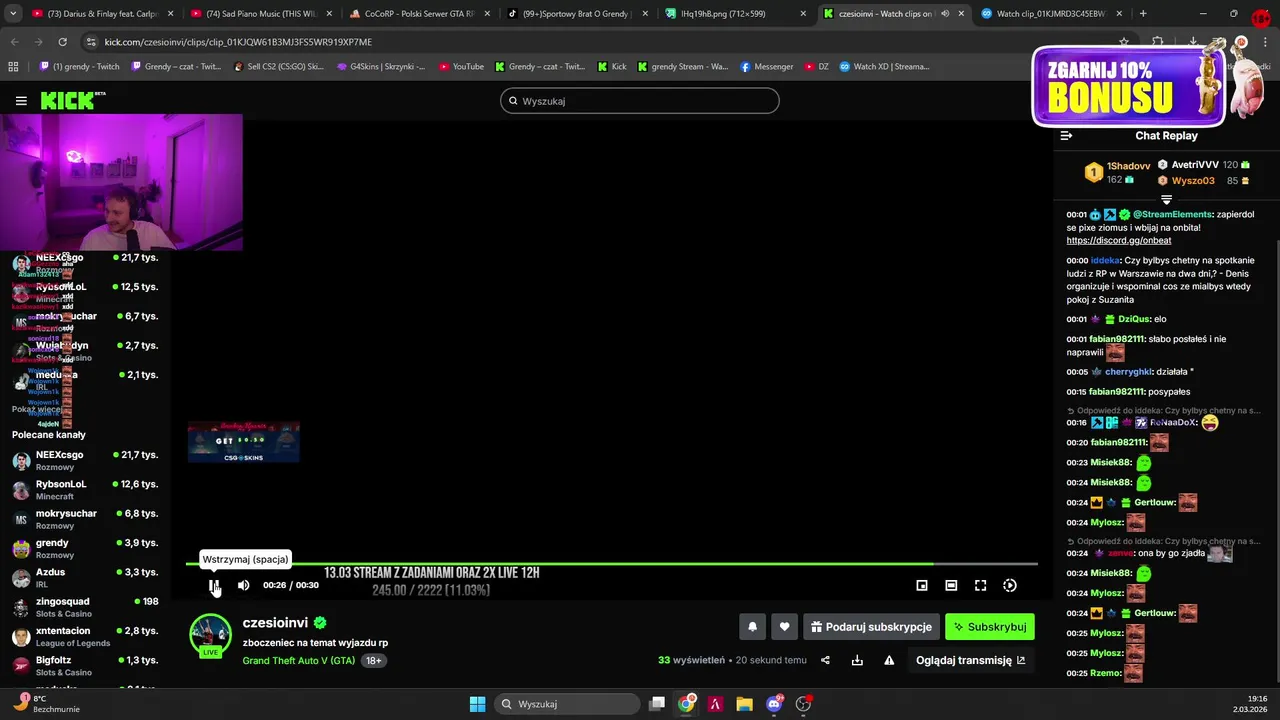Open 1Shadovv top gifter entry
Viewport: 1280px width, 720px height.
click(x=1117, y=173)
